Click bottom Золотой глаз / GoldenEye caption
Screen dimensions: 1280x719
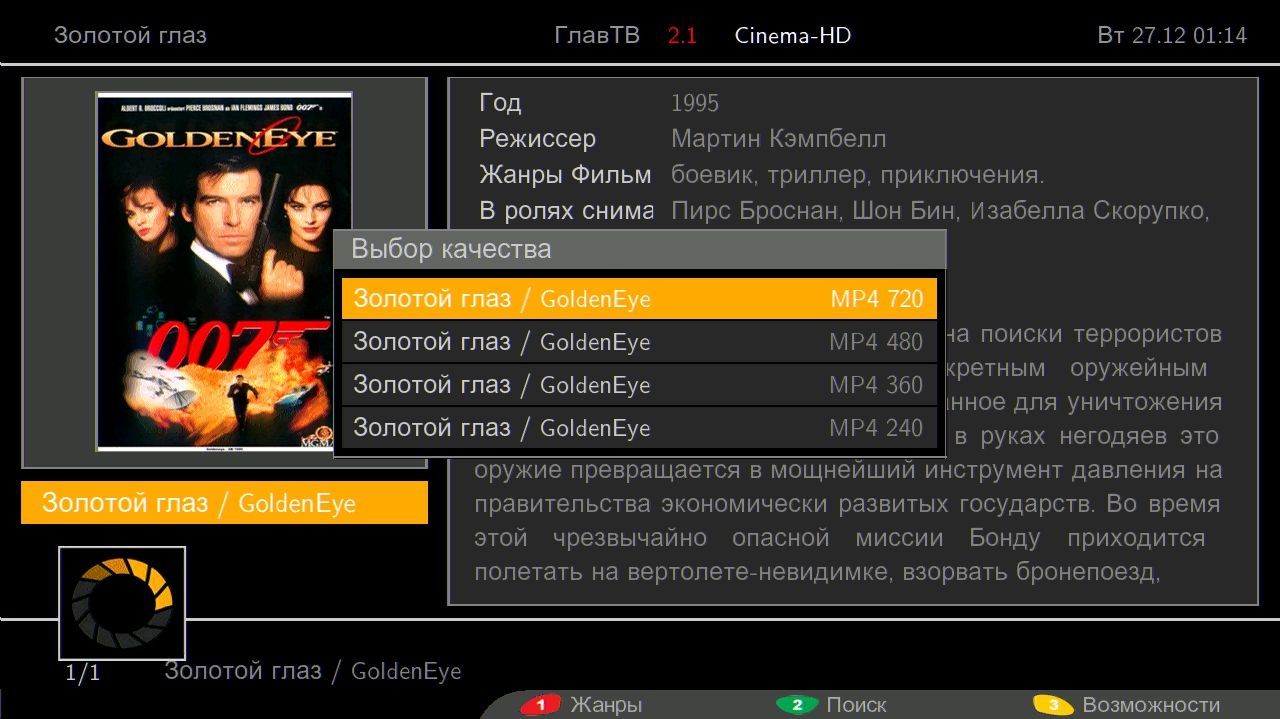coord(313,671)
